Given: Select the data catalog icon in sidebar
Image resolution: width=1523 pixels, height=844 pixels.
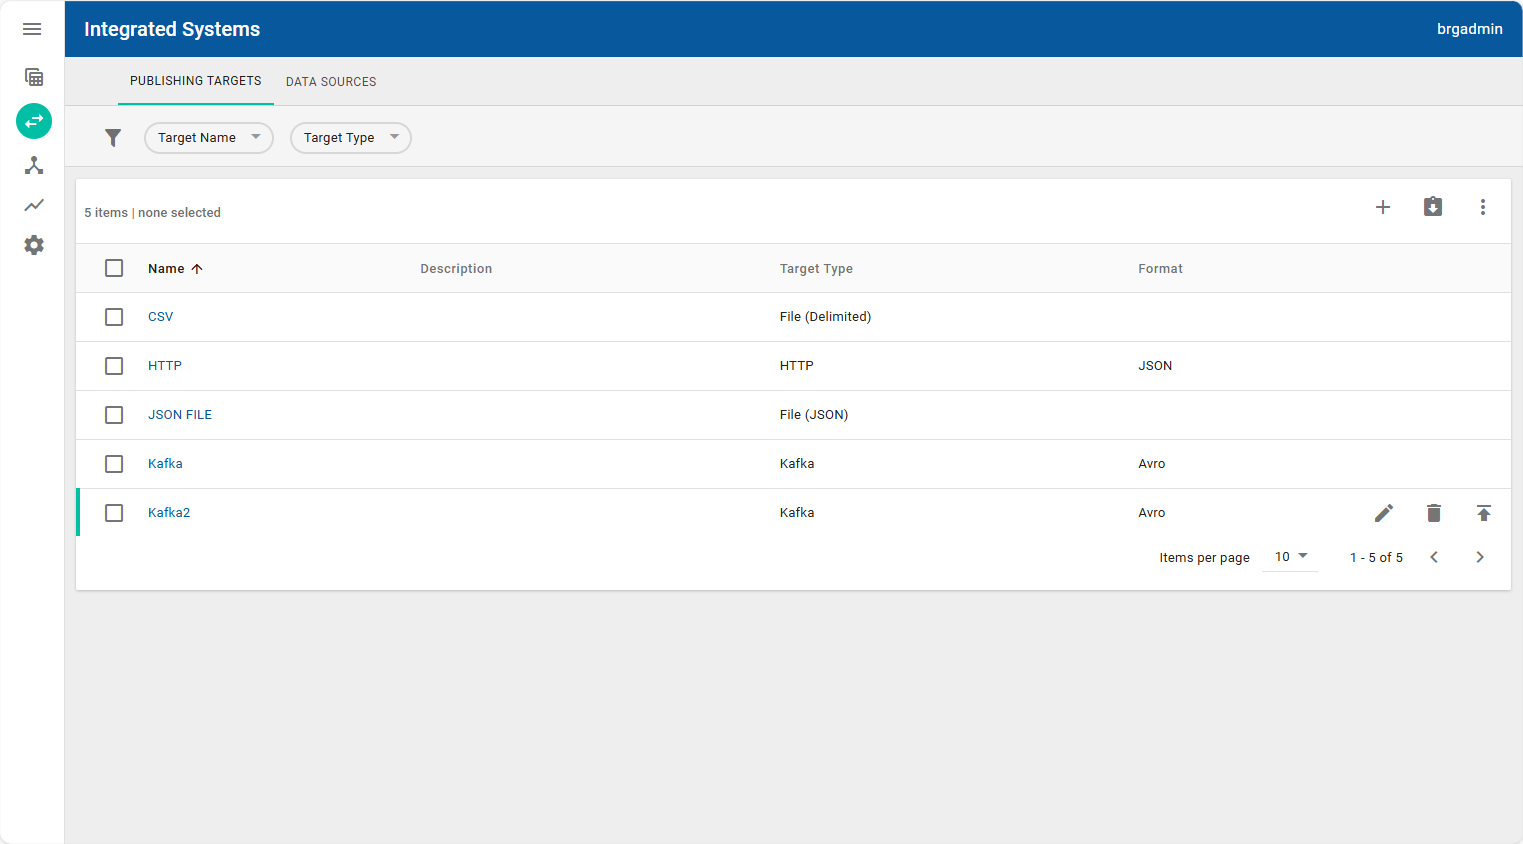Looking at the screenshot, I should click(x=33, y=77).
